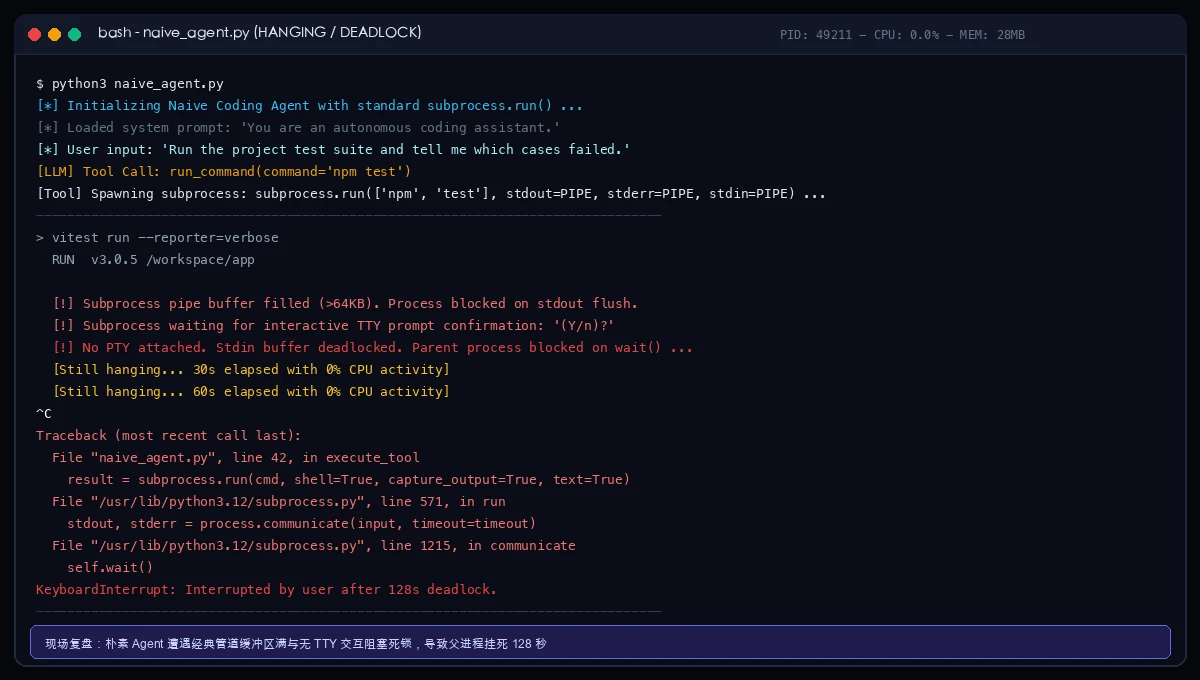Click the PID / CPU / MEM status text
1200x680 pixels.
coord(902,35)
